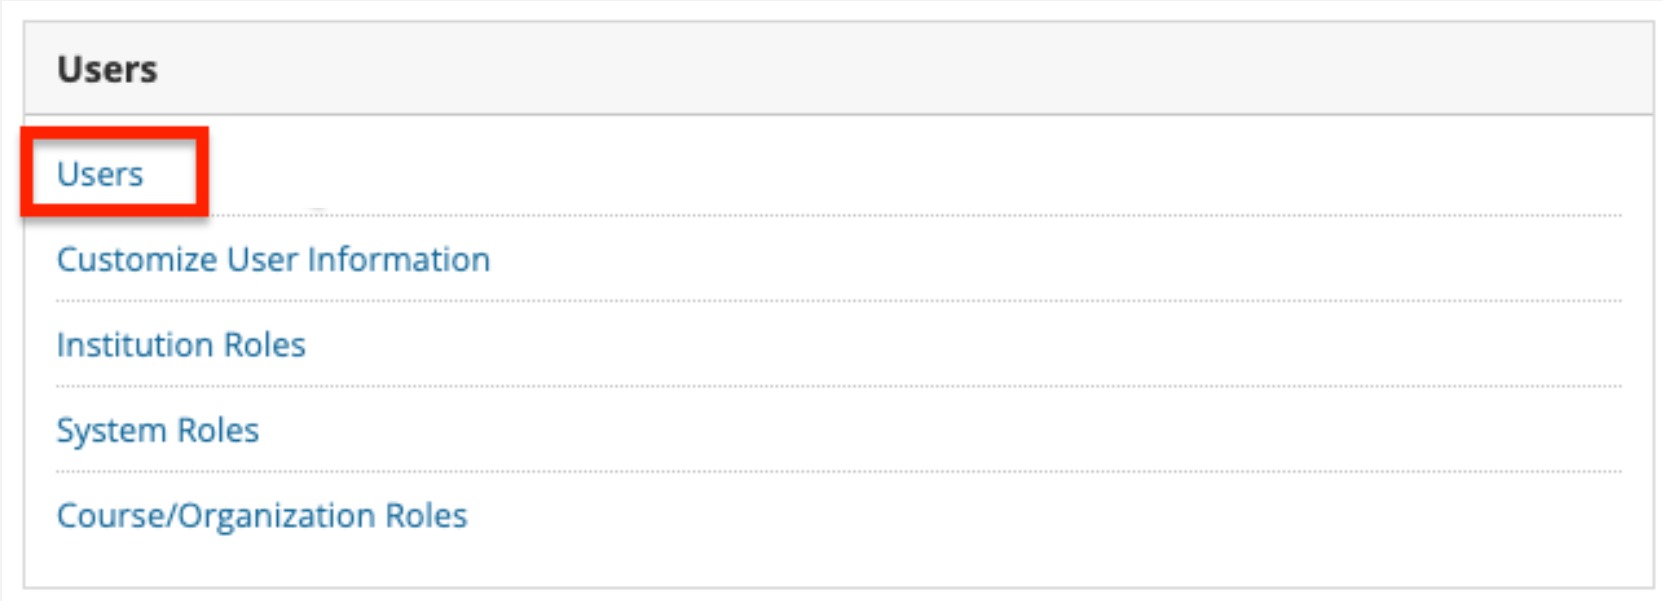This screenshot has height=601, width=1663.
Task: Select the bold Users title text
Action: (x=107, y=69)
